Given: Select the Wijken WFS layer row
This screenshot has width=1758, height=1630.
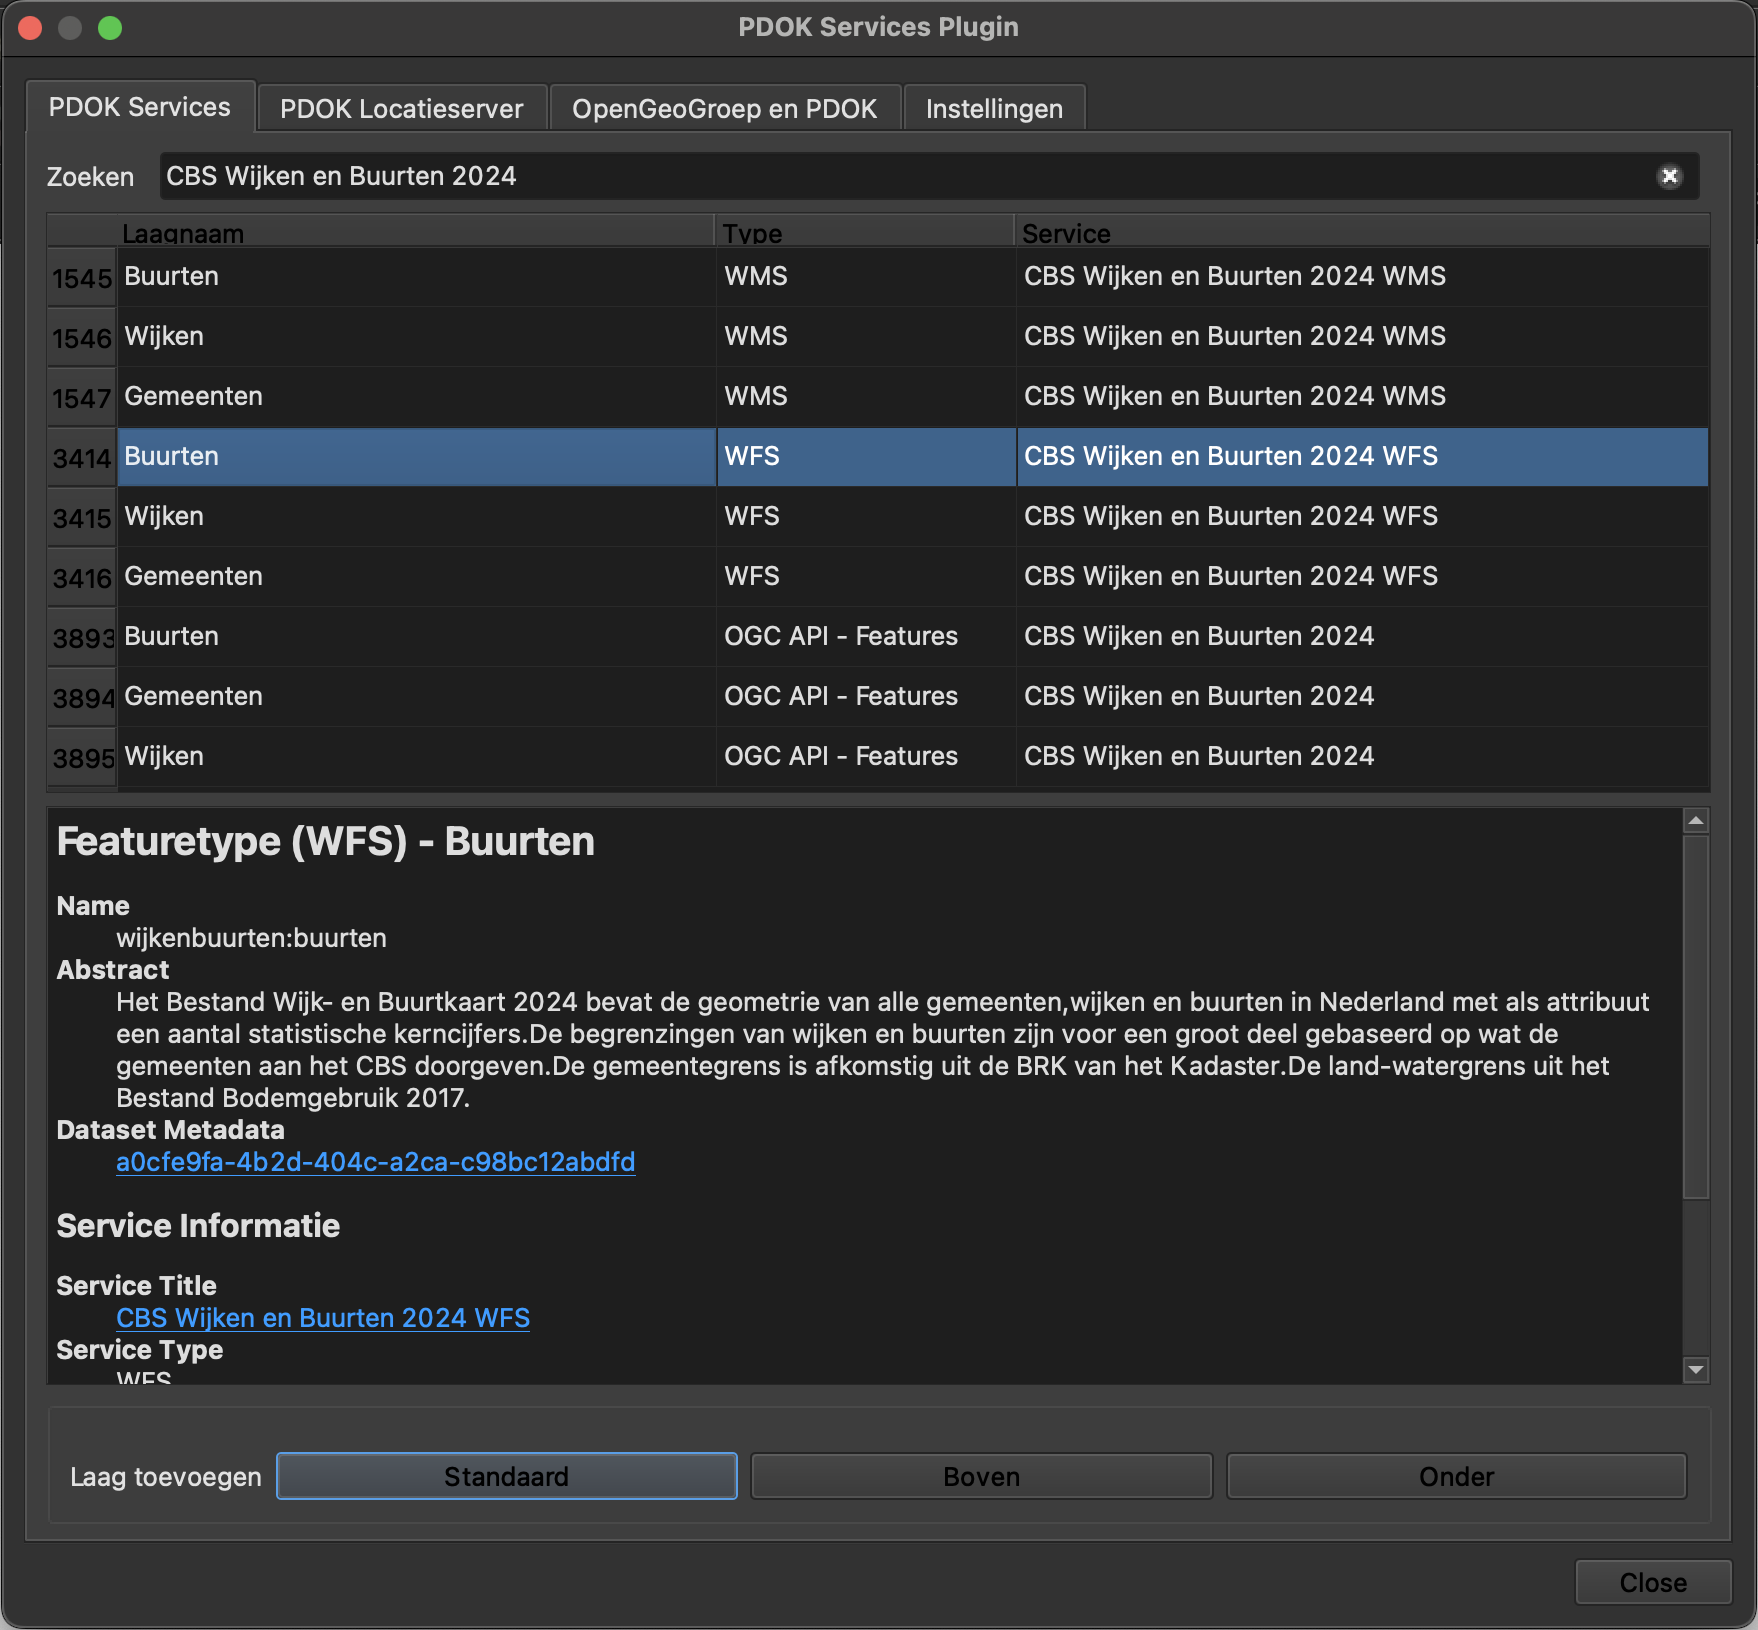Looking at the screenshot, I should point(400,516).
